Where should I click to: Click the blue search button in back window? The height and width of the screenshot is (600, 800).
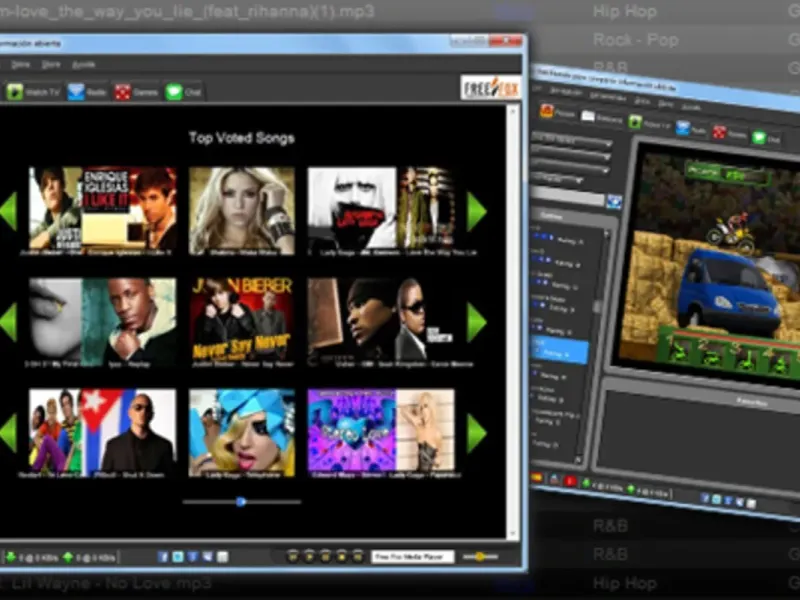pyautogui.click(x=614, y=202)
